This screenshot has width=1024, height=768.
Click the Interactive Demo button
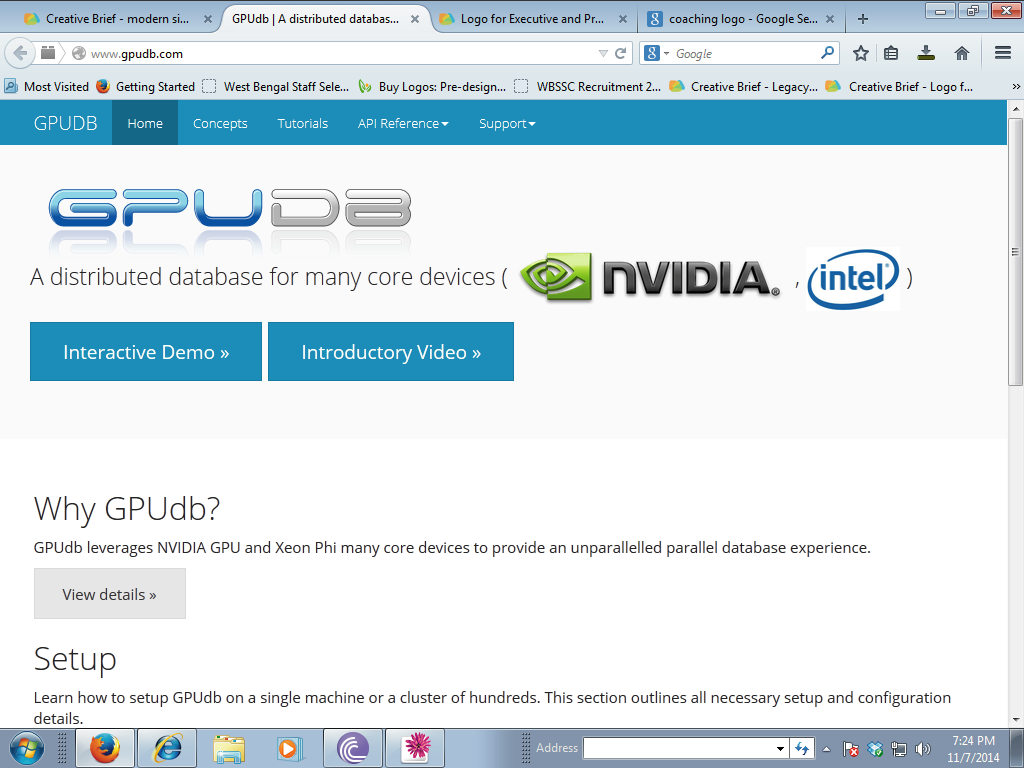coord(146,352)
